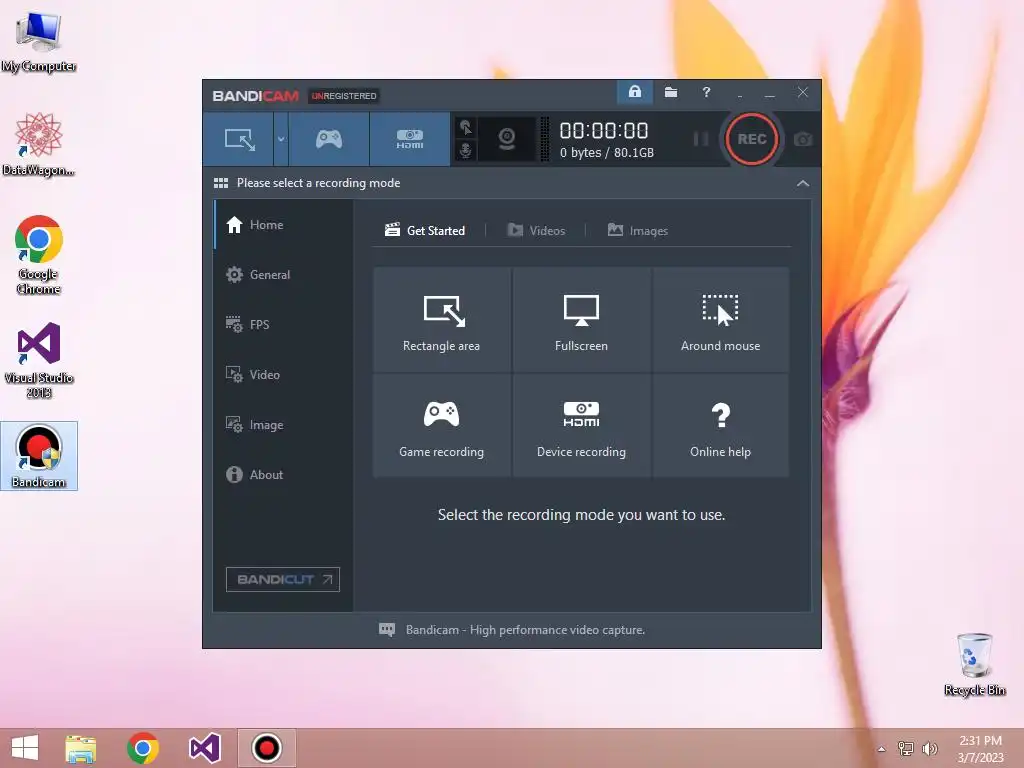Open the General settings section
The height and width of the screenshot is (768, 1024).
coord(283,275)
